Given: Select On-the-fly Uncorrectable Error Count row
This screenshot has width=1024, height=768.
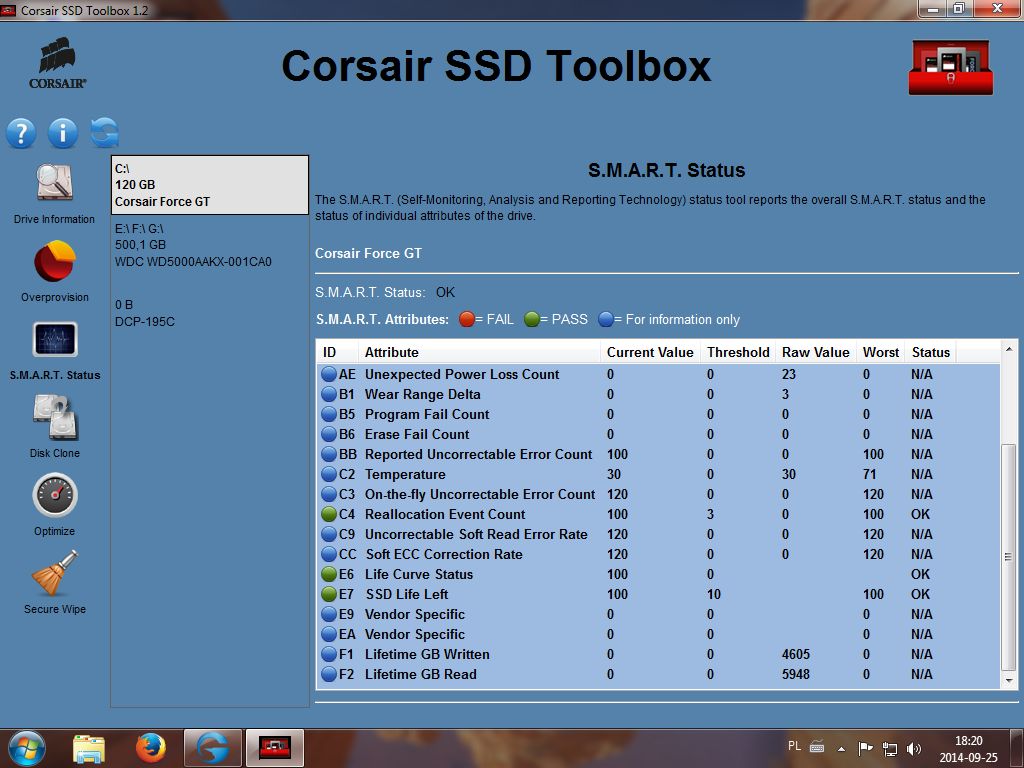Looking at the screenshot, I should 658,494.
